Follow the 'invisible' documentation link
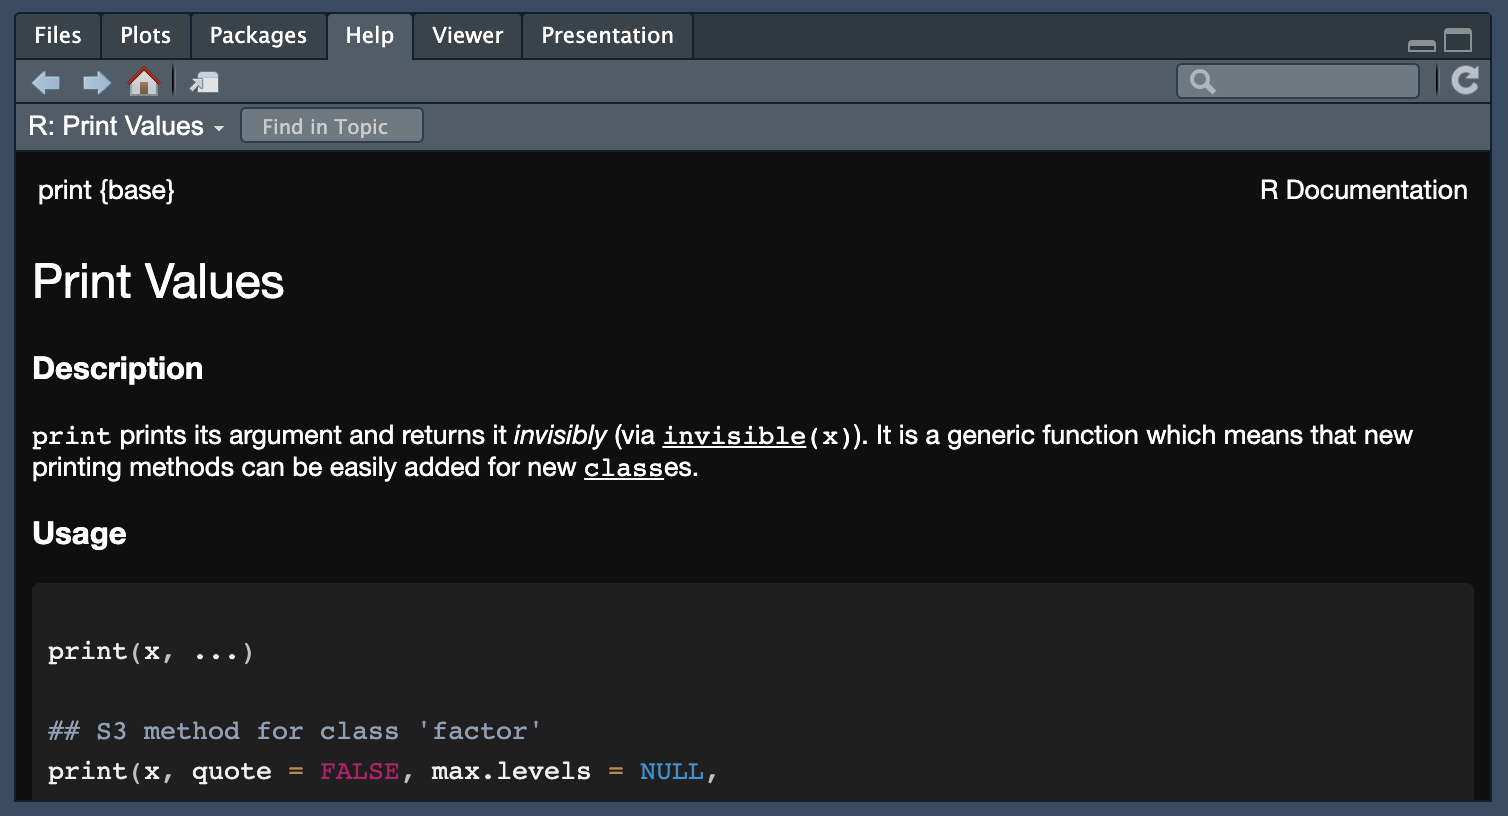 pyautogui.click(x=733, y=436)
